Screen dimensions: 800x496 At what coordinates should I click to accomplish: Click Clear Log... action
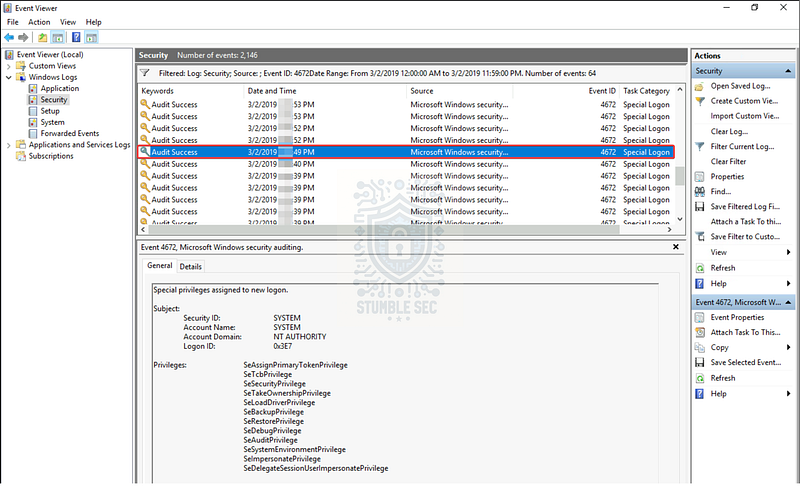tap(729, 132)
